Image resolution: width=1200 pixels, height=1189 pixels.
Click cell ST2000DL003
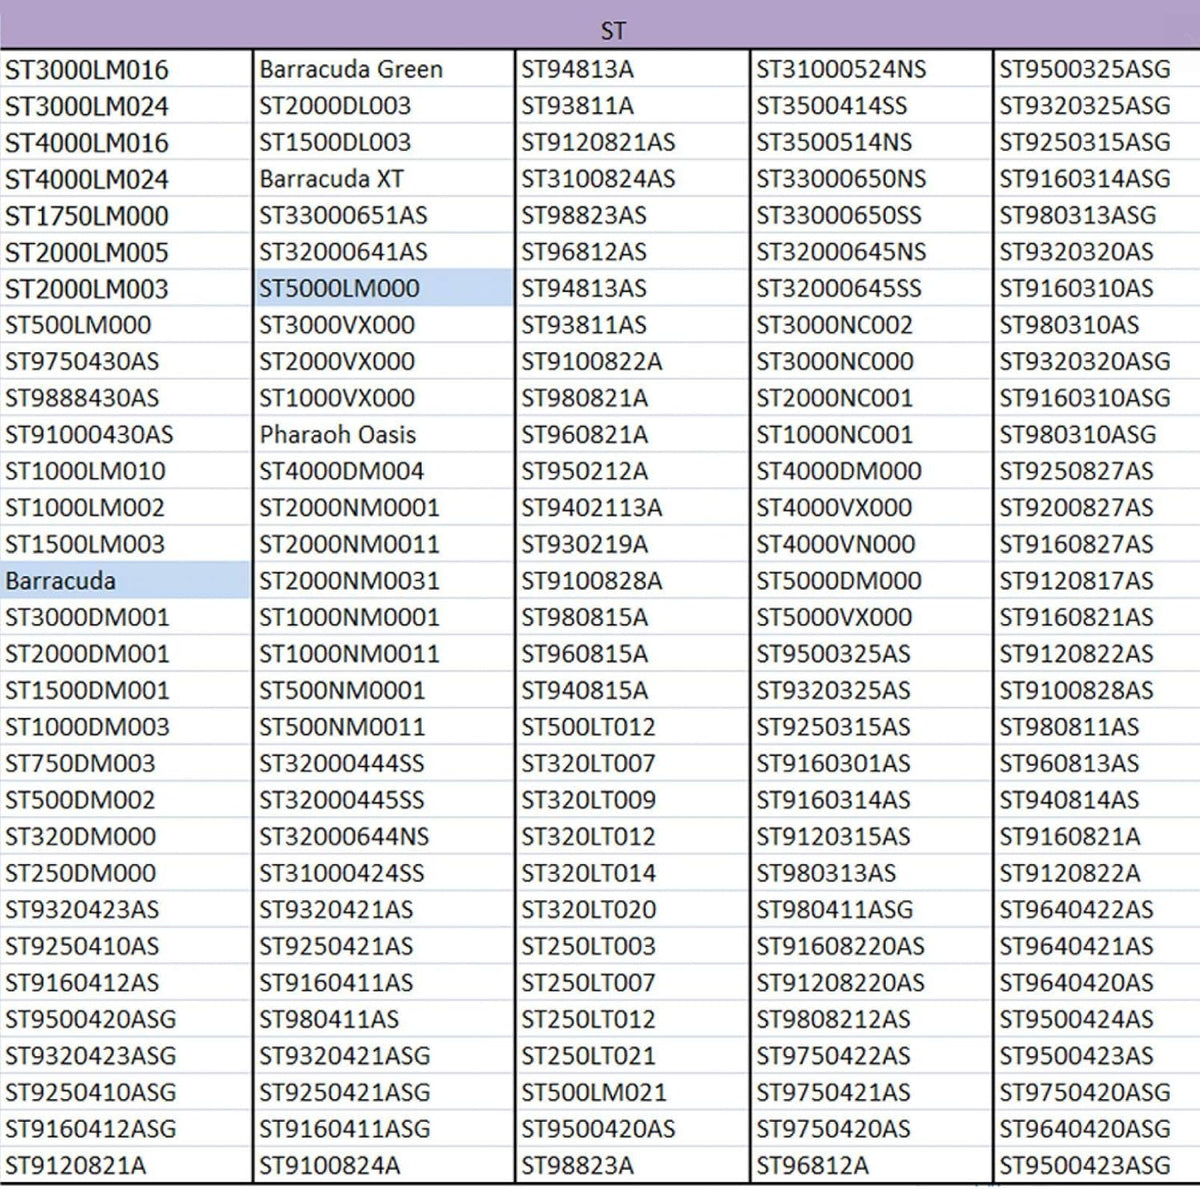click(x=385, y=106)
